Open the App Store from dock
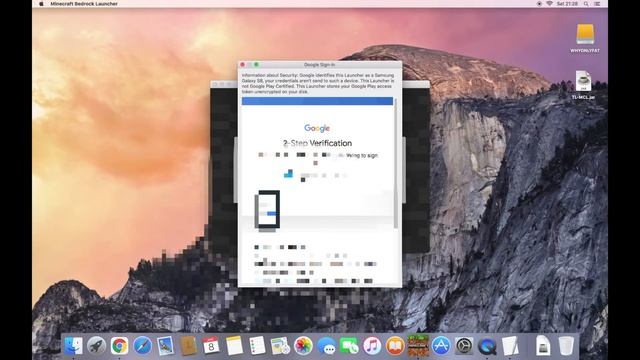The height and width of the screenshot is (360, 640). 441,346
